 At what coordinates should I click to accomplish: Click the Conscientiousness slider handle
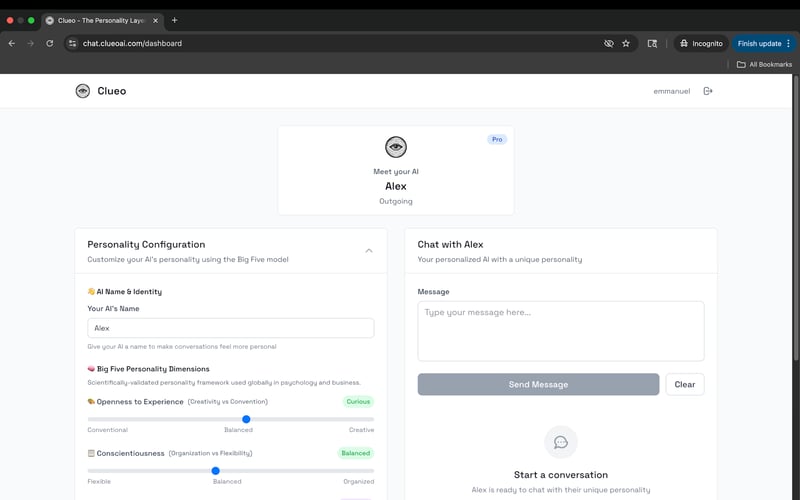click(x=215, y=470)
